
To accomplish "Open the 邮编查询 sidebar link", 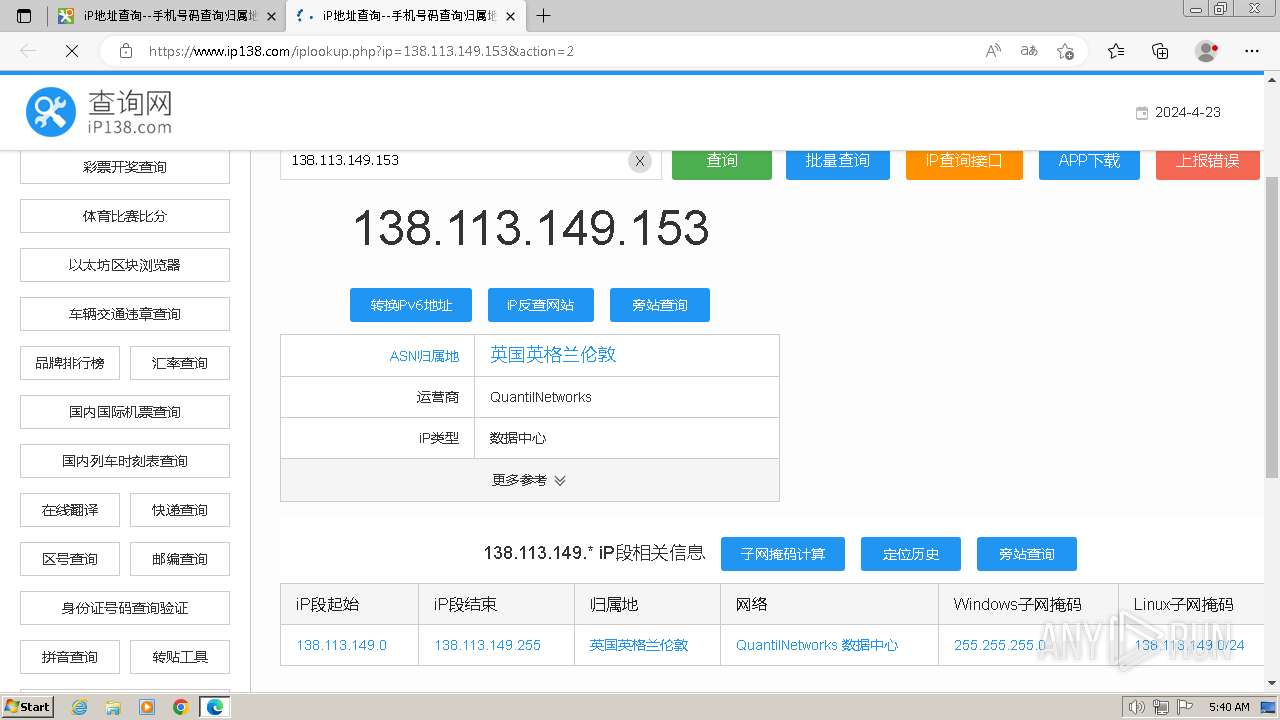I will [180, 559].
